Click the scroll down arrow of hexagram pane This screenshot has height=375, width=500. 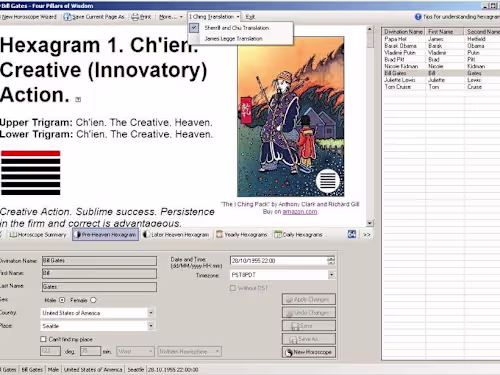tap(369, 223)
